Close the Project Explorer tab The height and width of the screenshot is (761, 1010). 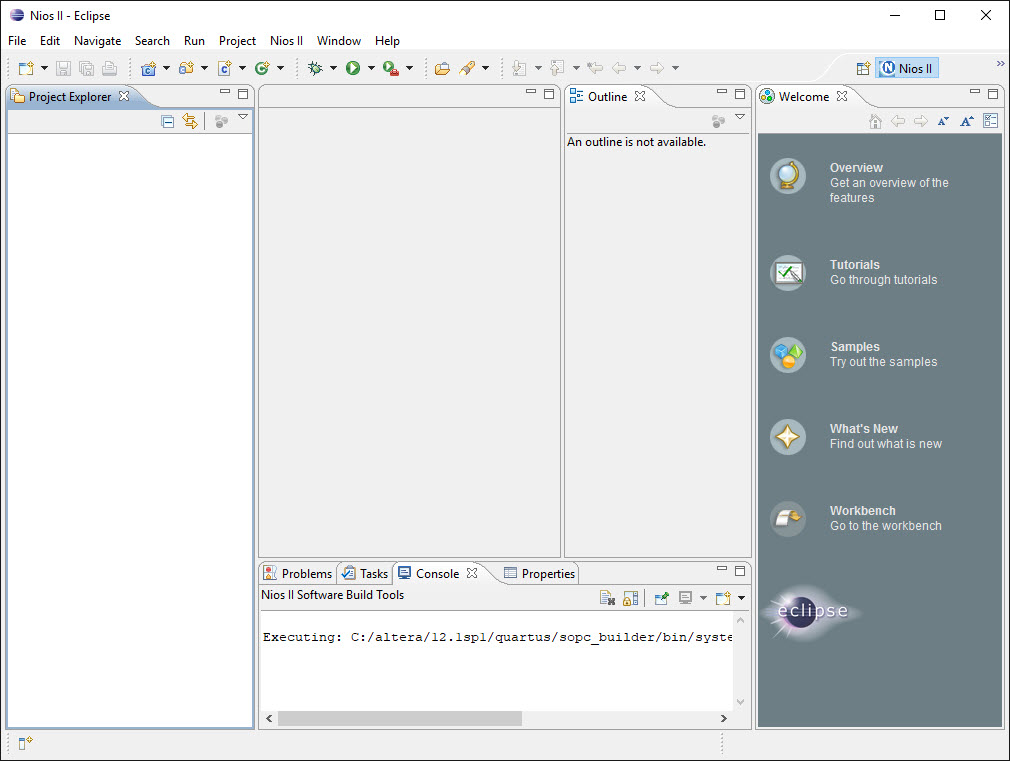pyautogui.click(x=124, y=96)
